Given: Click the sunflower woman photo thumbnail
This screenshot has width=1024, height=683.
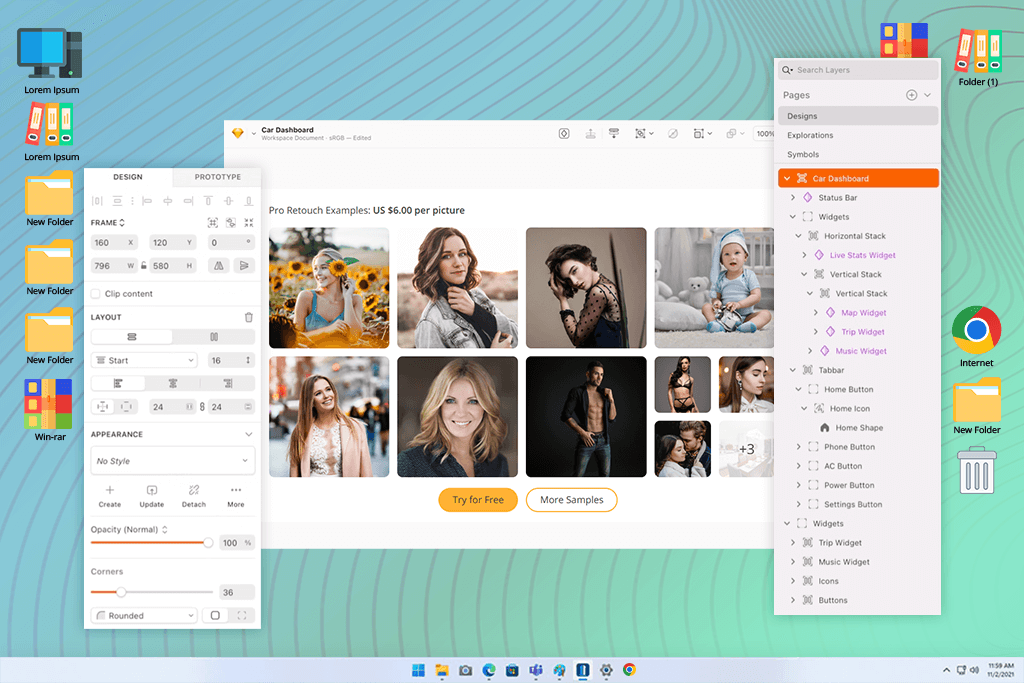Looking at the screenshot, I should tap(329, 288).
